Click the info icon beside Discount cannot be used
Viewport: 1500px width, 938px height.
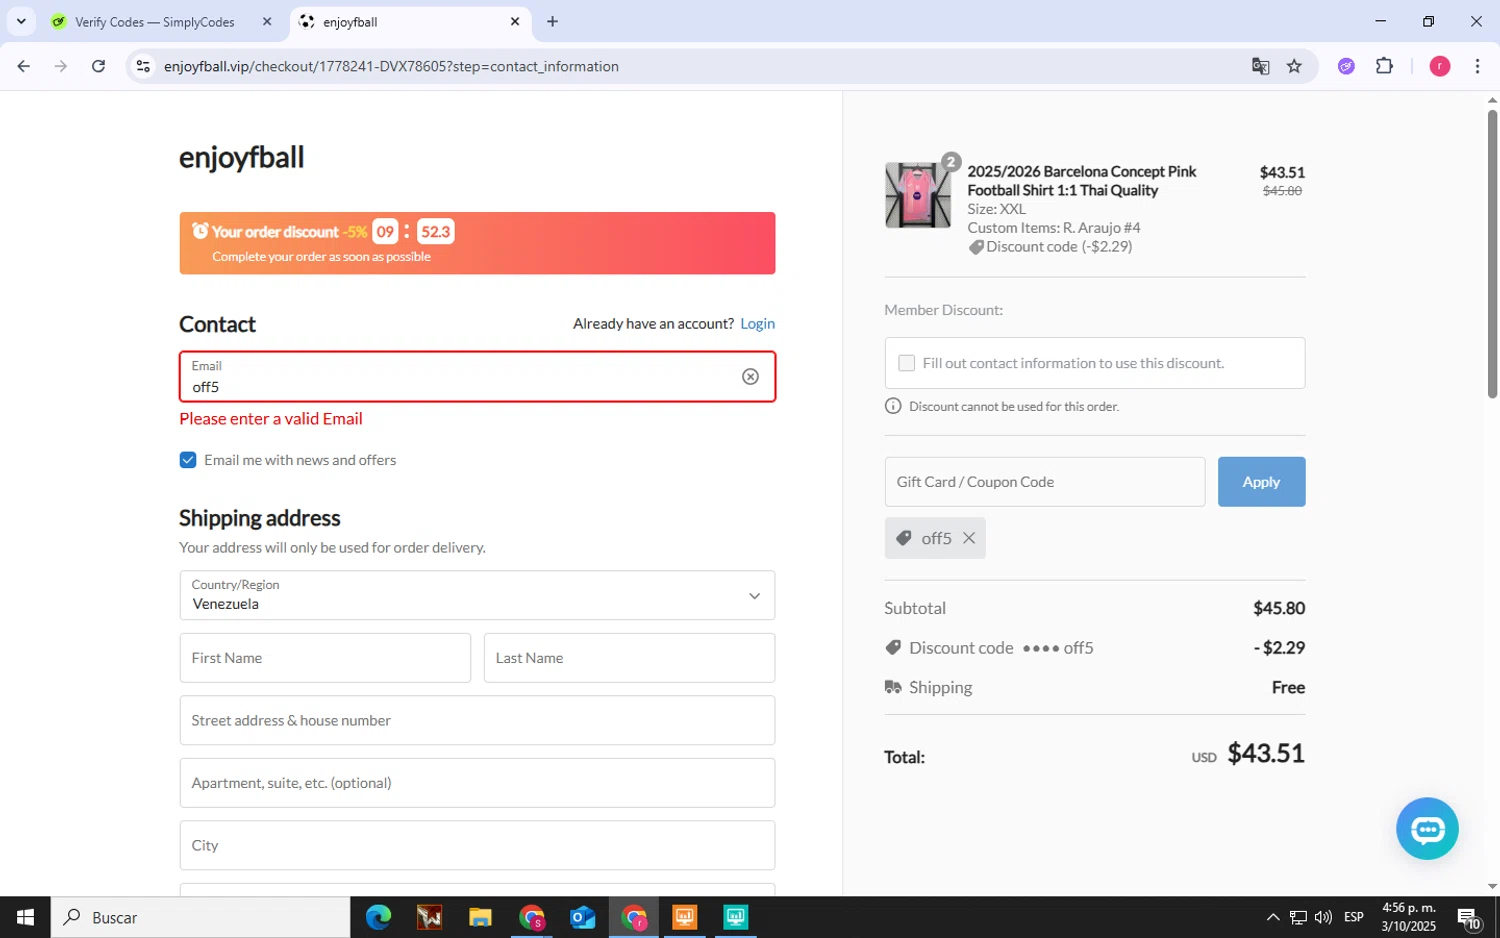point(893,406)
